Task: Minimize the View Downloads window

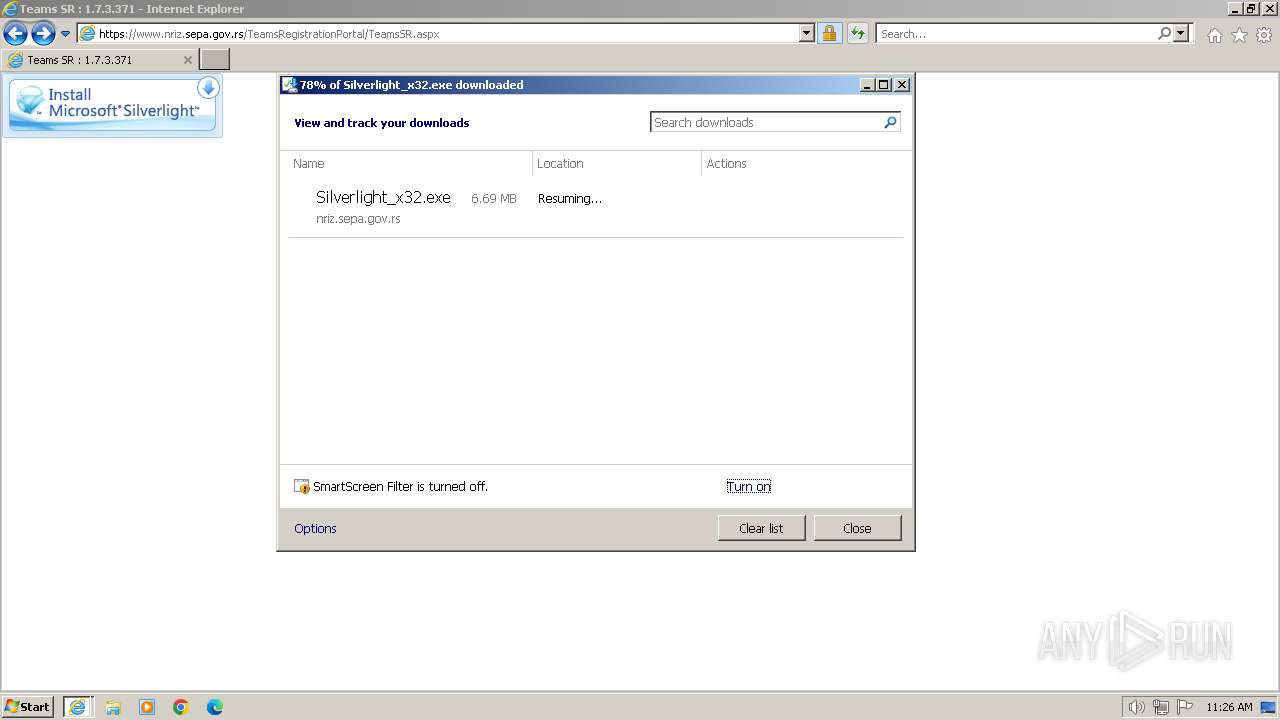Action: [x=867, y=85]
